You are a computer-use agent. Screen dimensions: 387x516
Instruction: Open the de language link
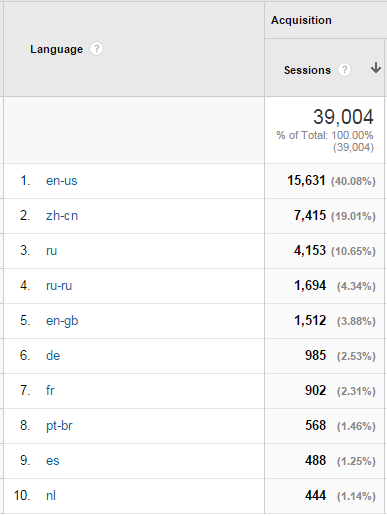pos(53,355)
